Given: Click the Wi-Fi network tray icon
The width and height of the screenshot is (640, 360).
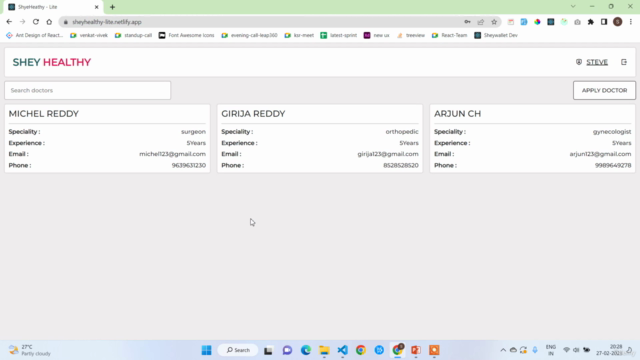Looking at the screenshot, I should tap(567, 350).
